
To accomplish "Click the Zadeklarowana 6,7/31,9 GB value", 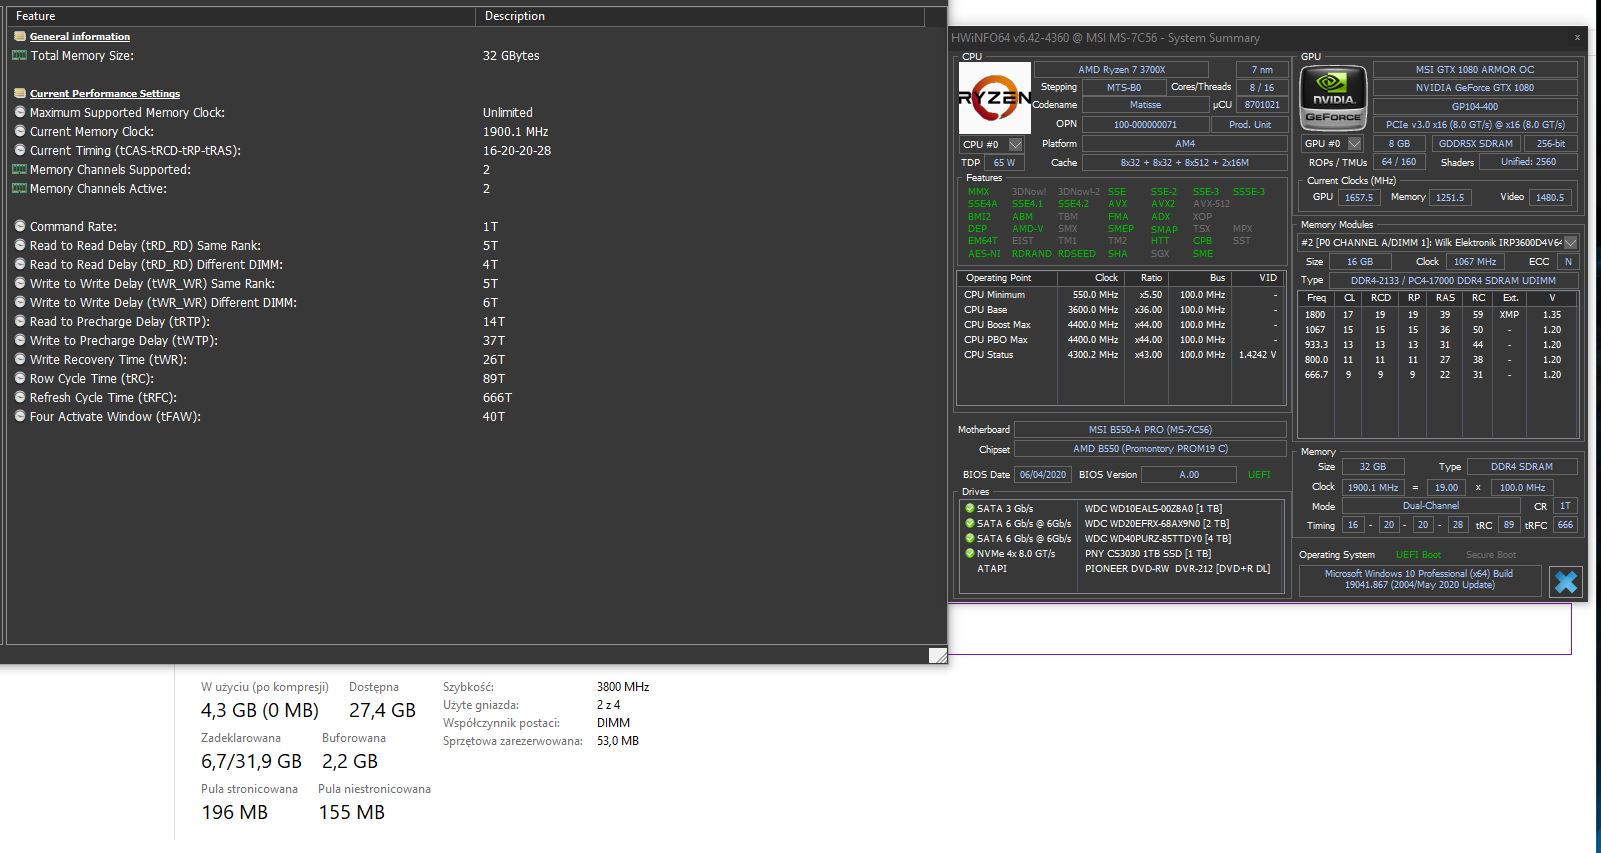I will click(x=251, y=761).
